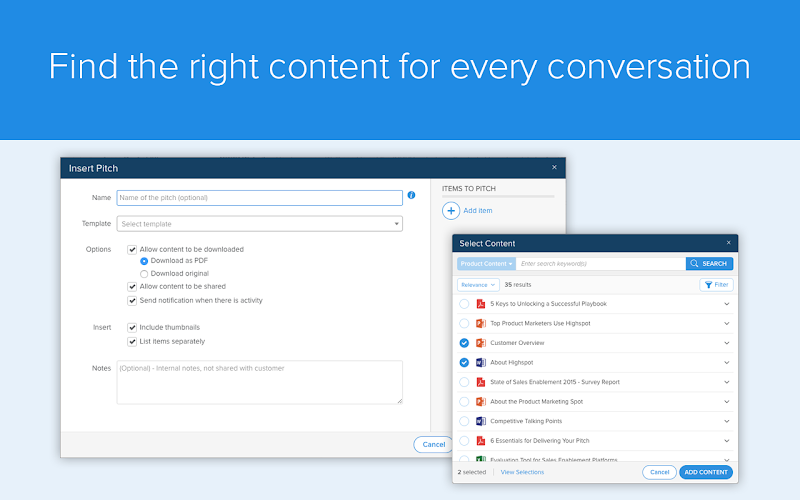Open the Relevance sort dropdown
Screen dimensions: 800x500
pos(478,285)
